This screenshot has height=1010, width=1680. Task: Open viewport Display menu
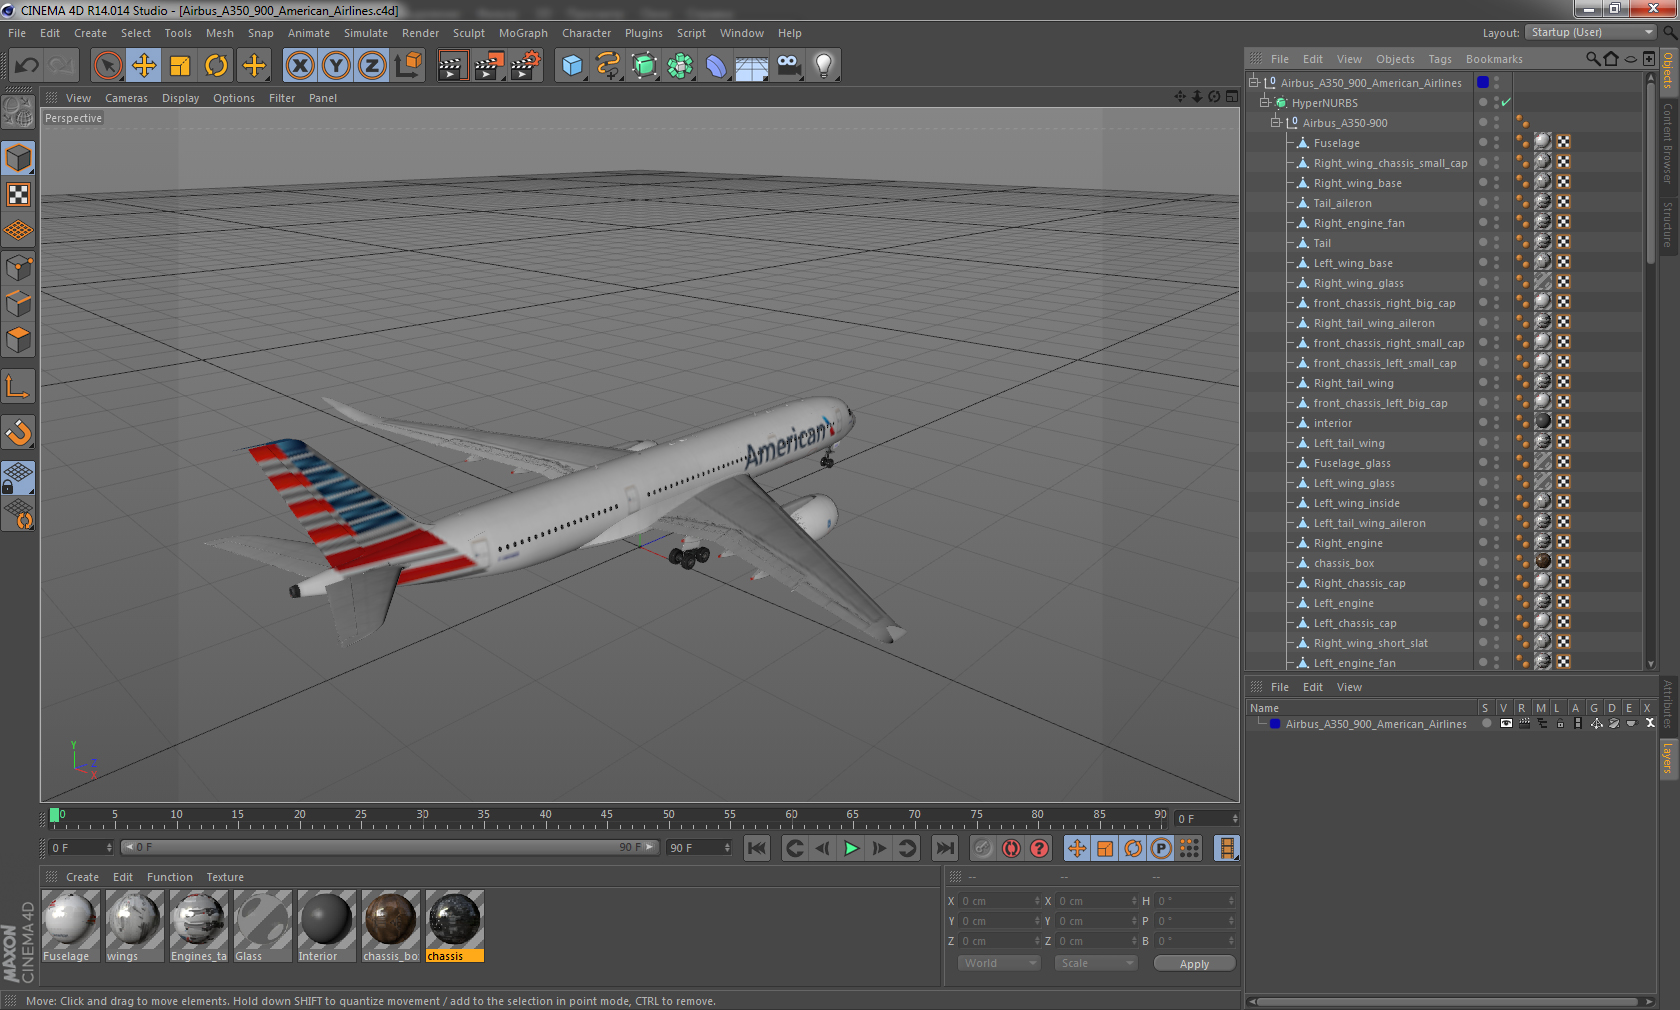coord(180,98)
